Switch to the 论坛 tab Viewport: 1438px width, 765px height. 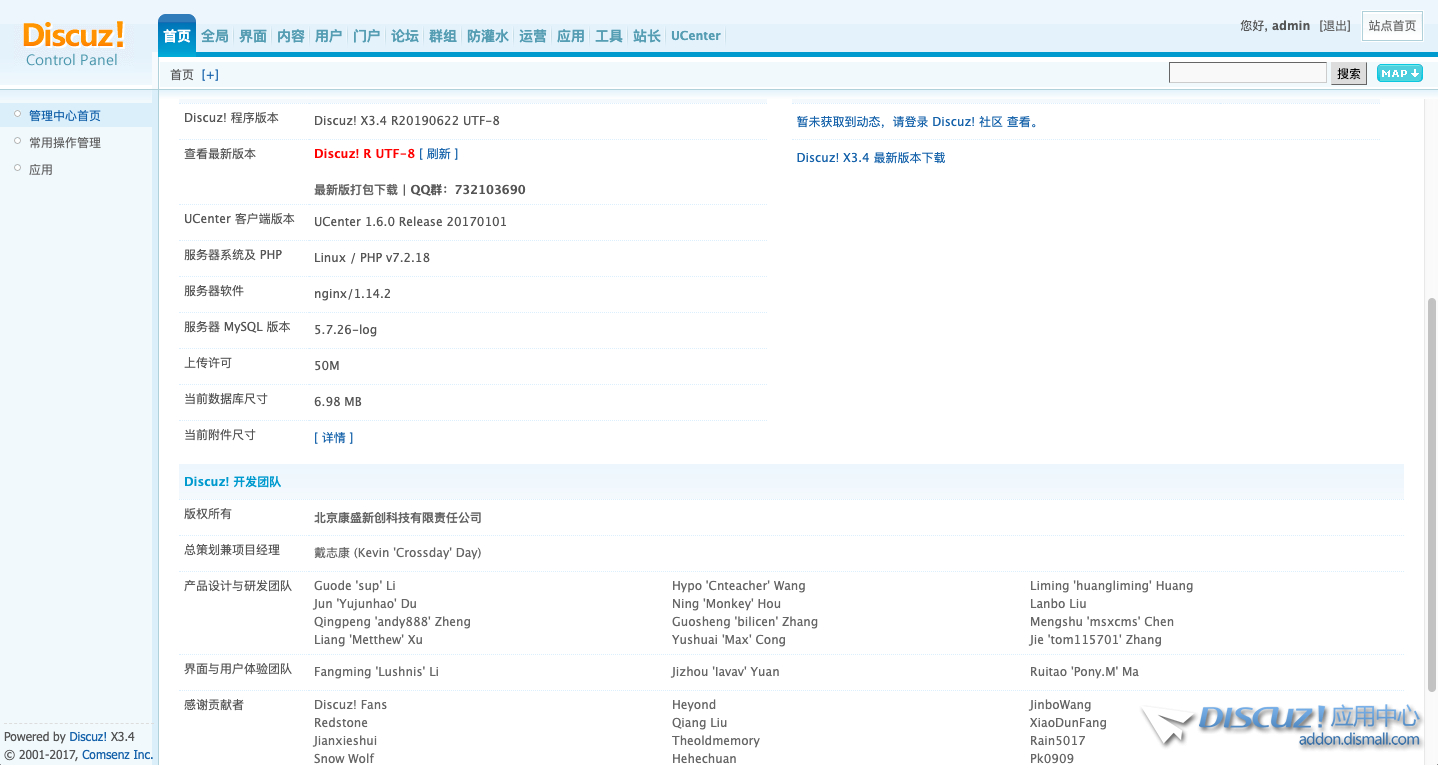click(405, 36)
